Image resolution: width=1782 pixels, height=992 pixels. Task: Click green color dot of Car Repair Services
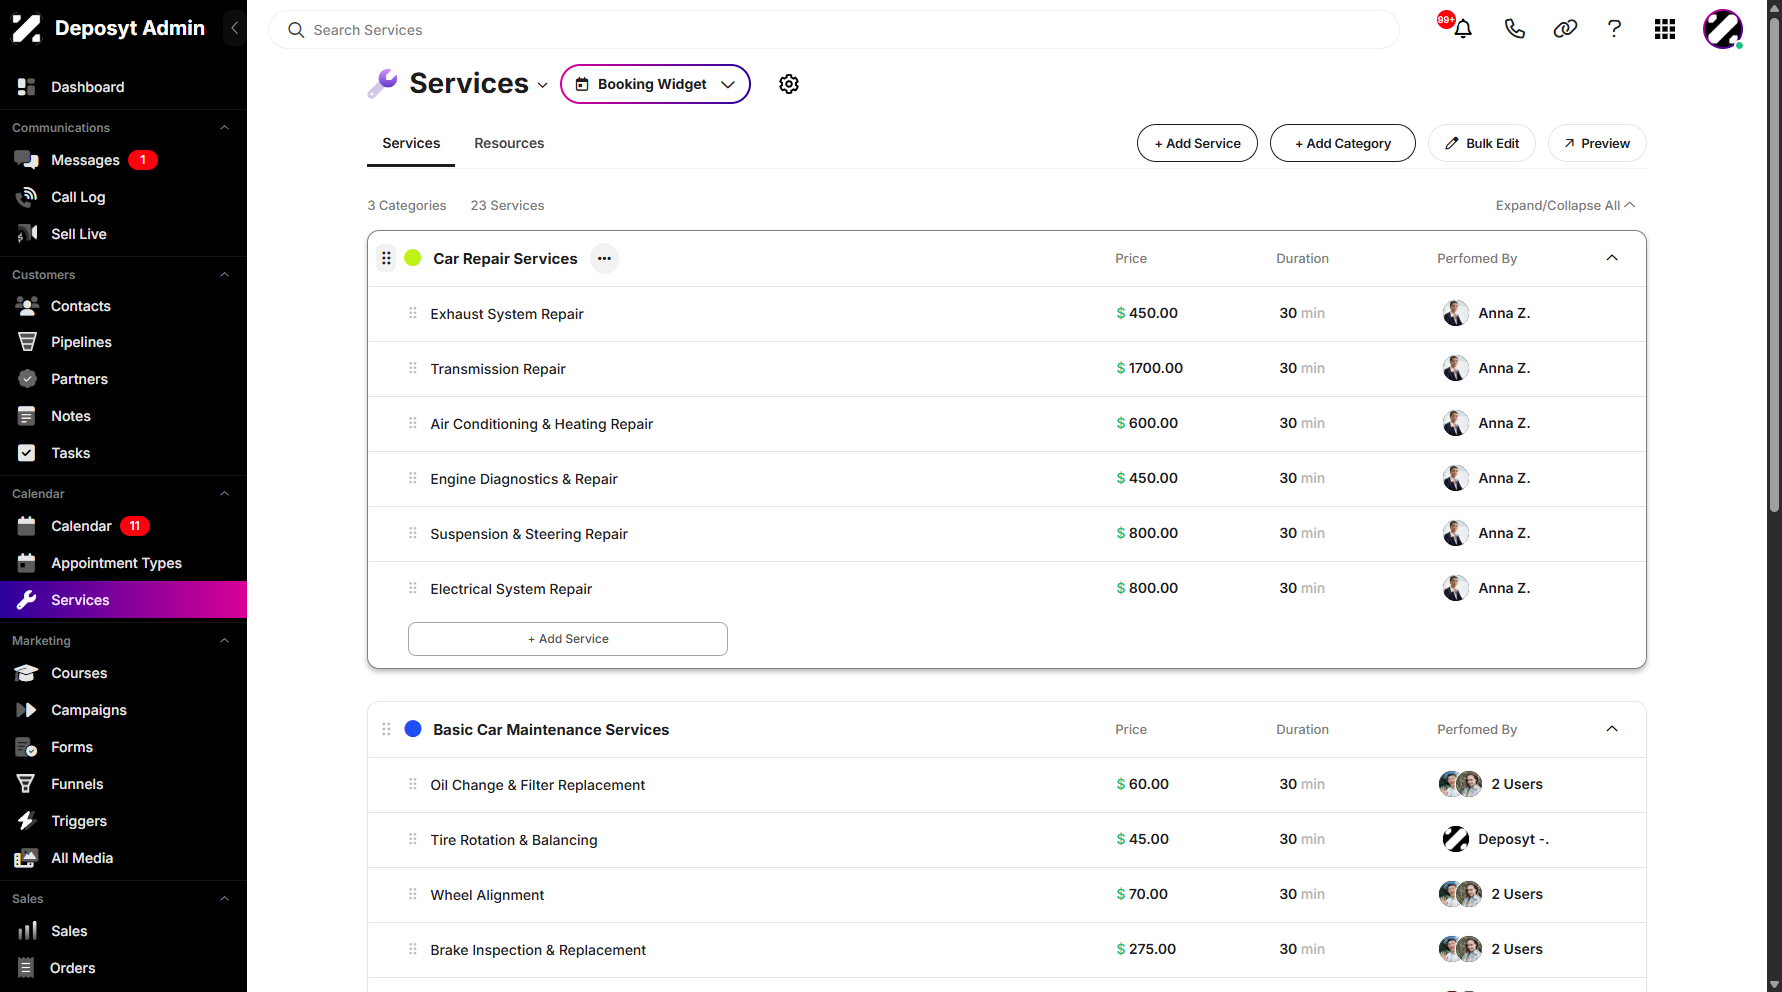point(412,258)
